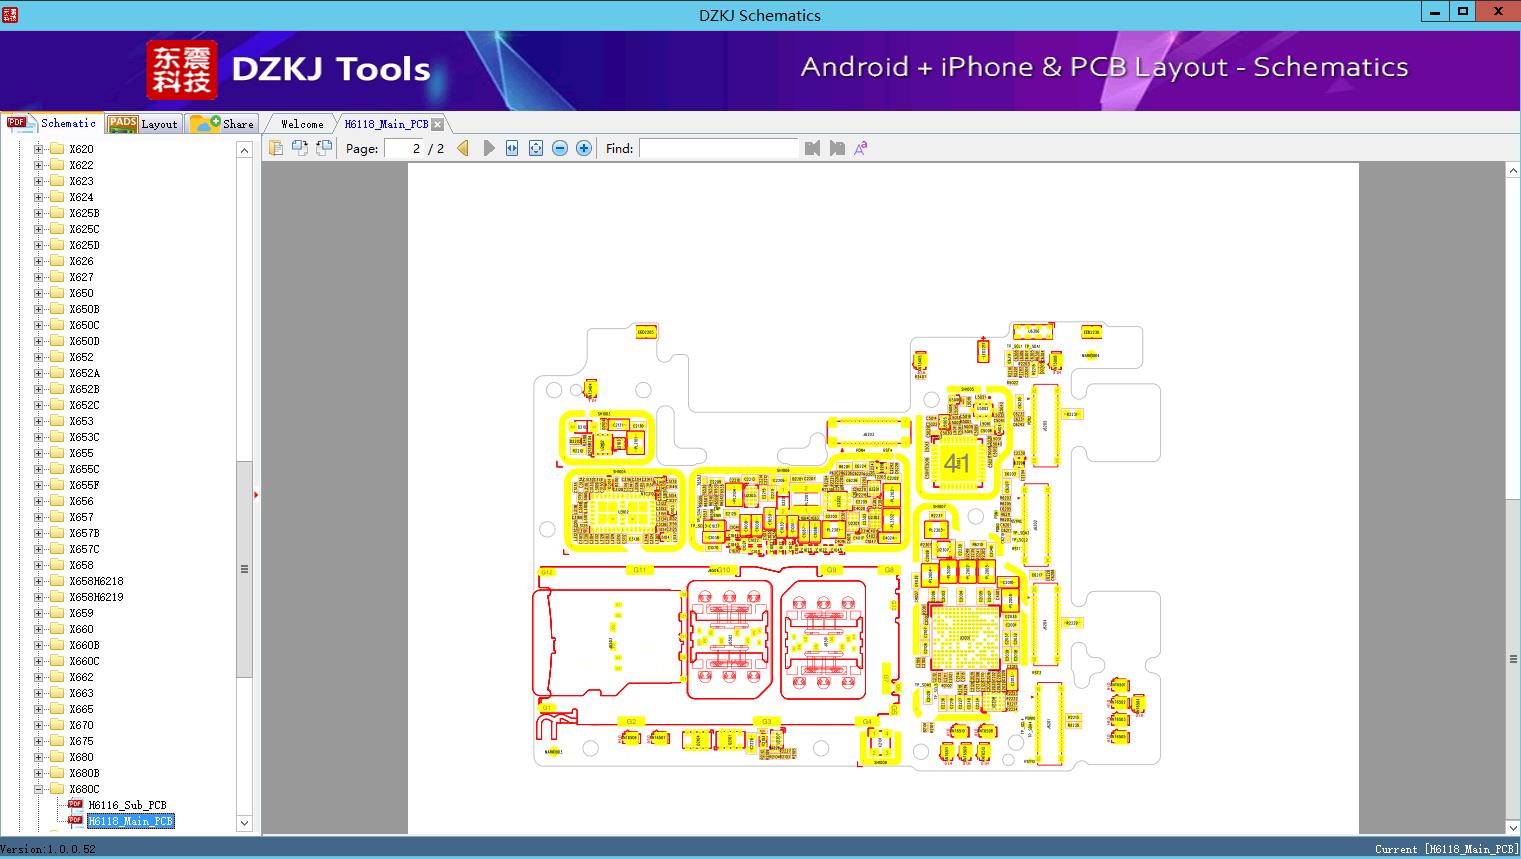This screenshot has width=1521, height=859.
Task: Find next match icon
Action: [837, 148]
